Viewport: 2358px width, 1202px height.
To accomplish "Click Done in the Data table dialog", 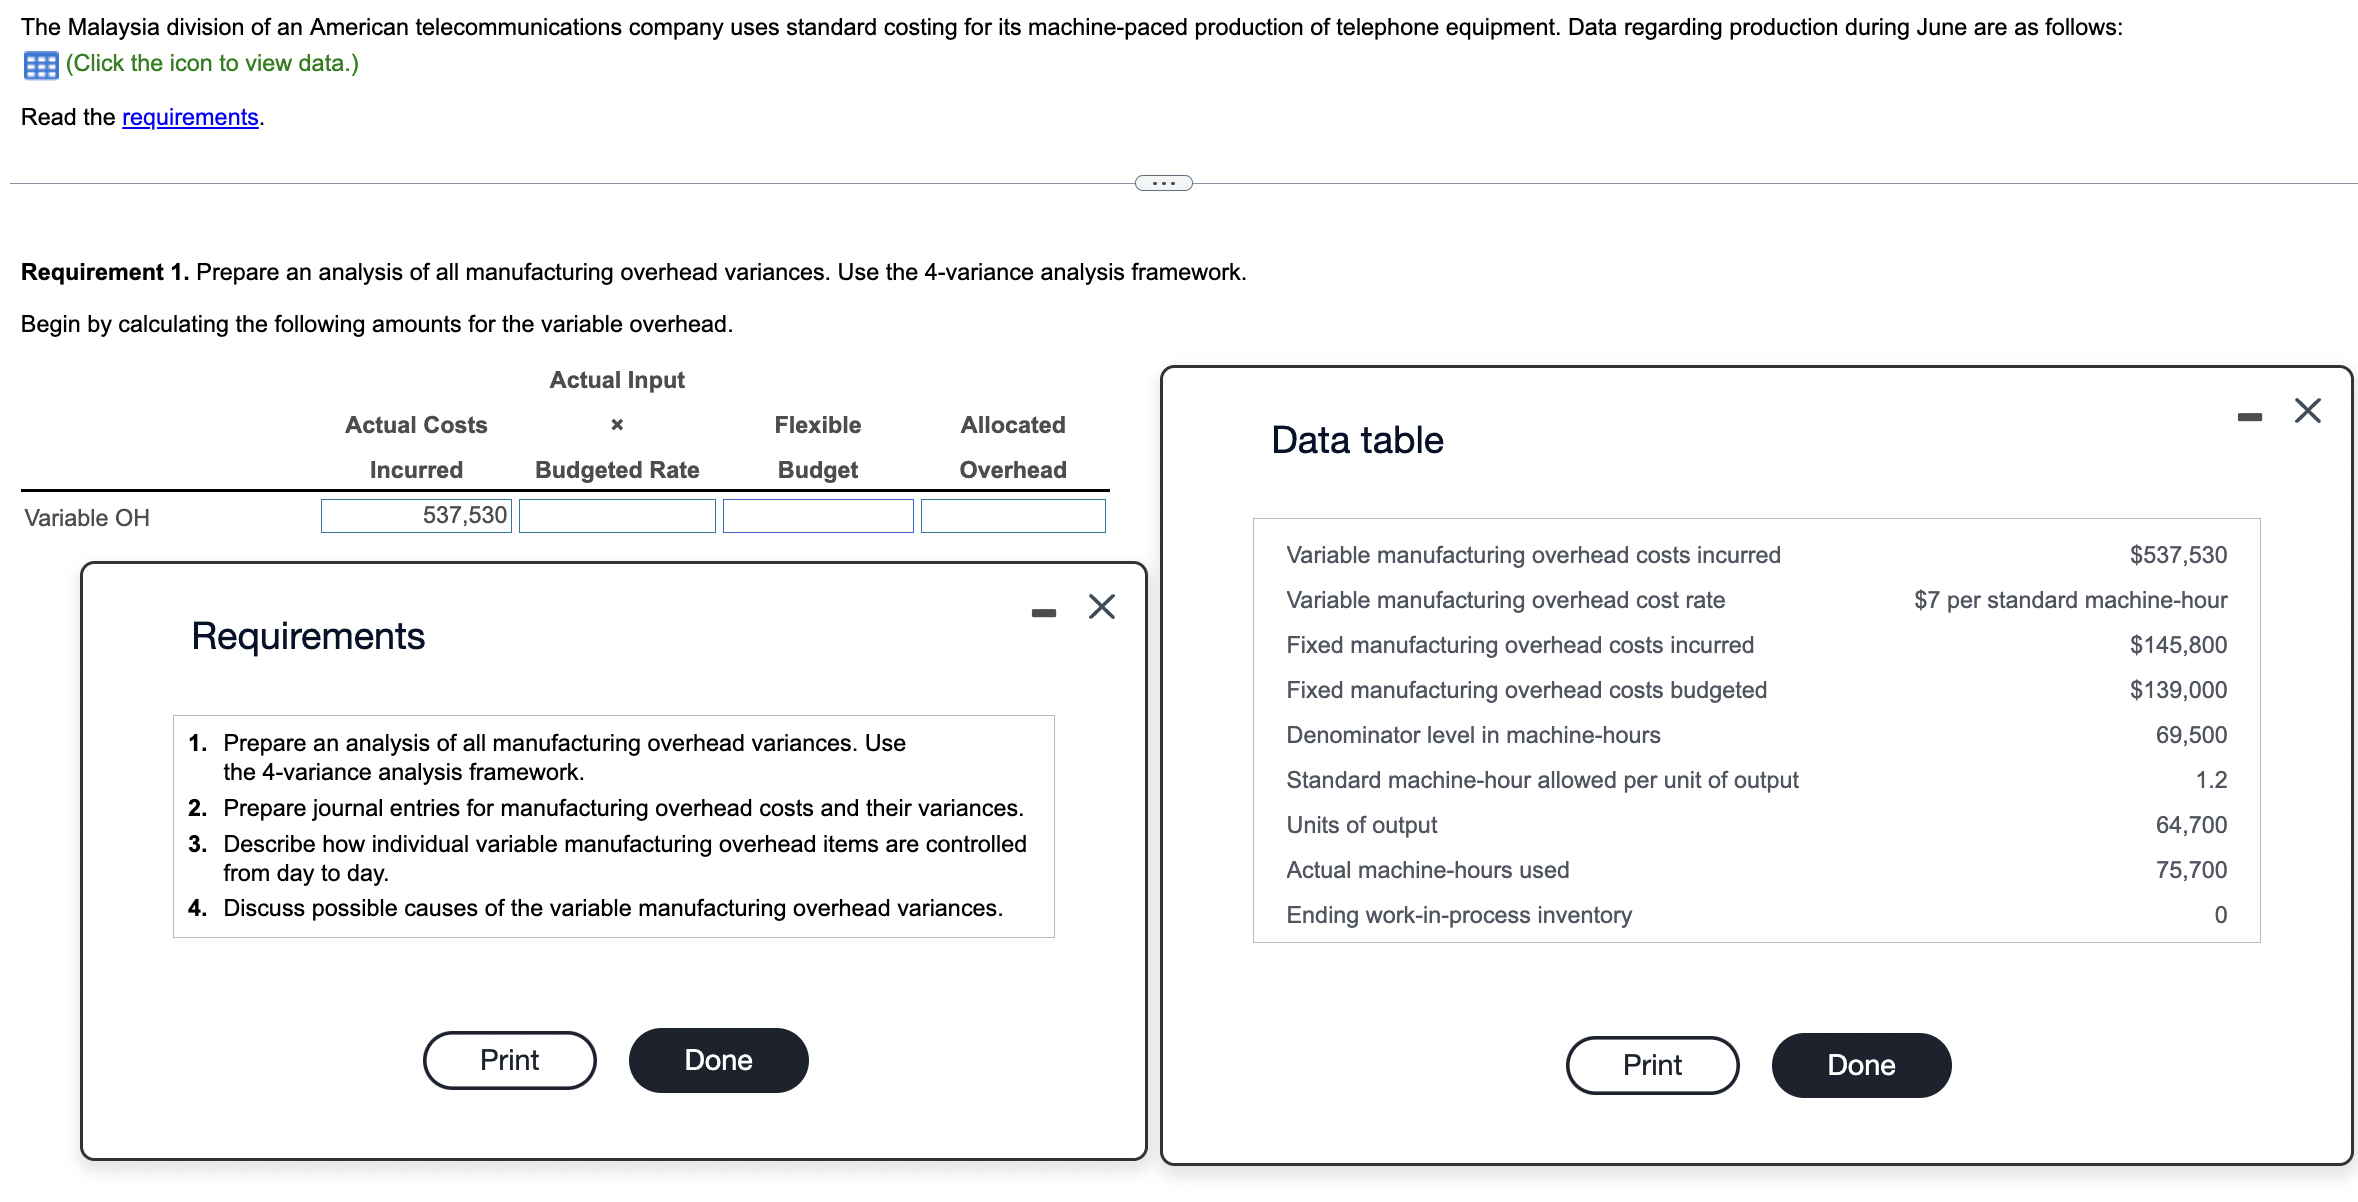I will coord(1860,1065).
